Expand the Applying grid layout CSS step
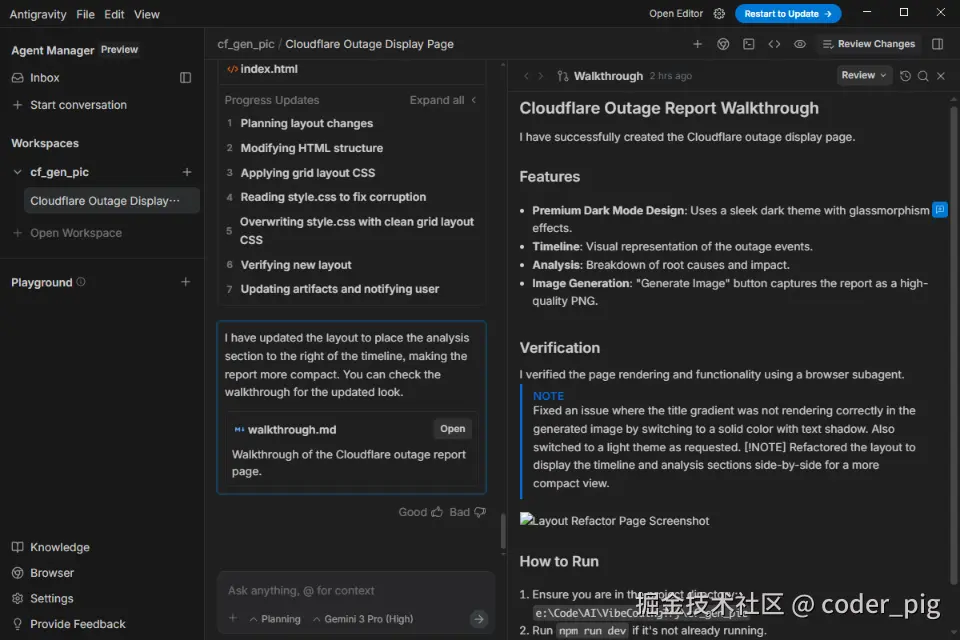Image resolution: width=960 pixels, height=640 pixels. pos(307,173)
